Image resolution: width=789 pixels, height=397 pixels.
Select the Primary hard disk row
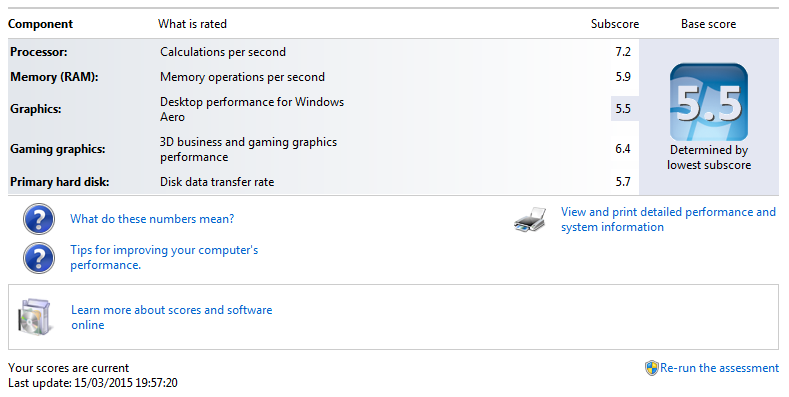click(x=324, y=182)
